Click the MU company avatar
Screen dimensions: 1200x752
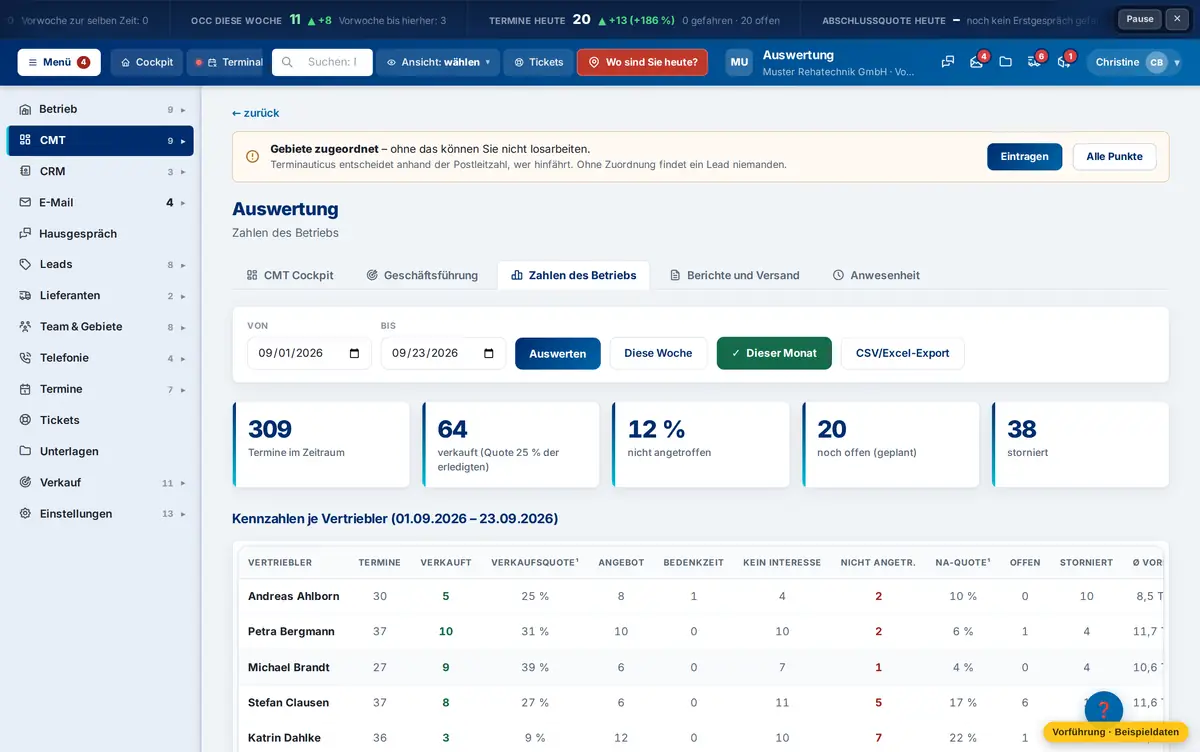click(739, 62)
